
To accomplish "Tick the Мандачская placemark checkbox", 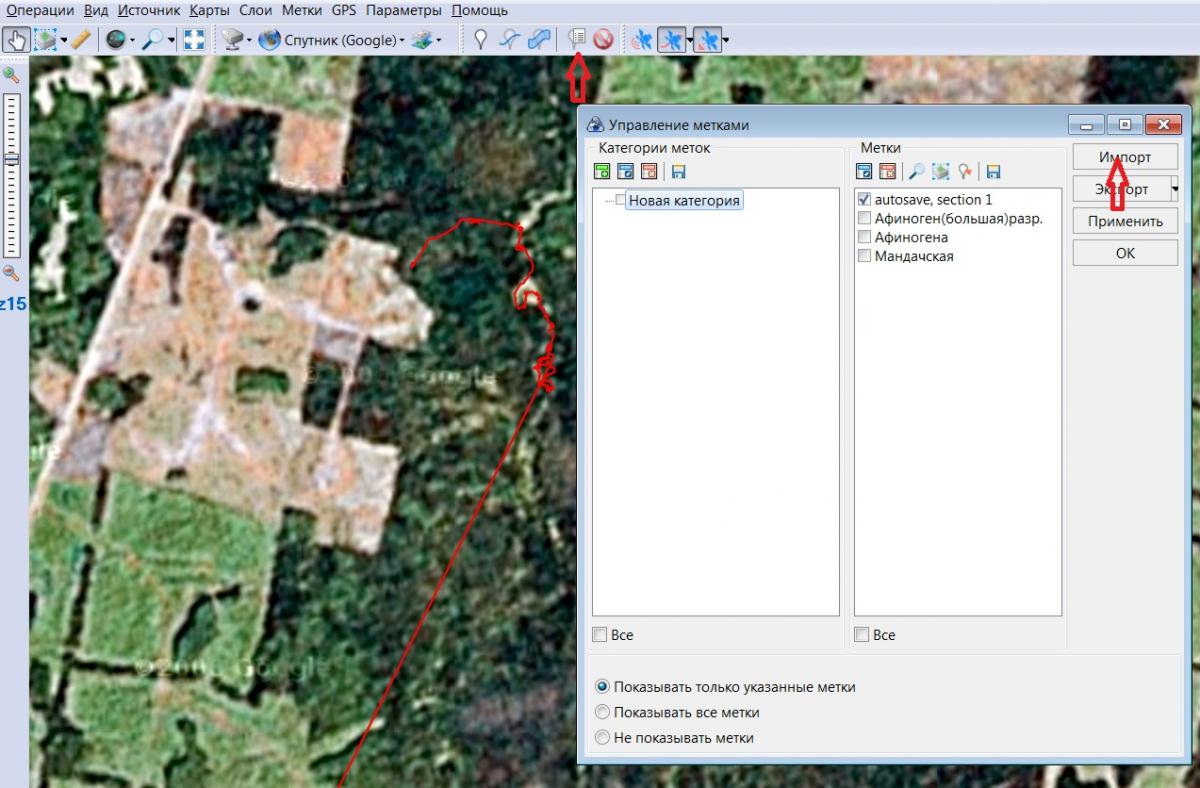I will coord(864,257).
